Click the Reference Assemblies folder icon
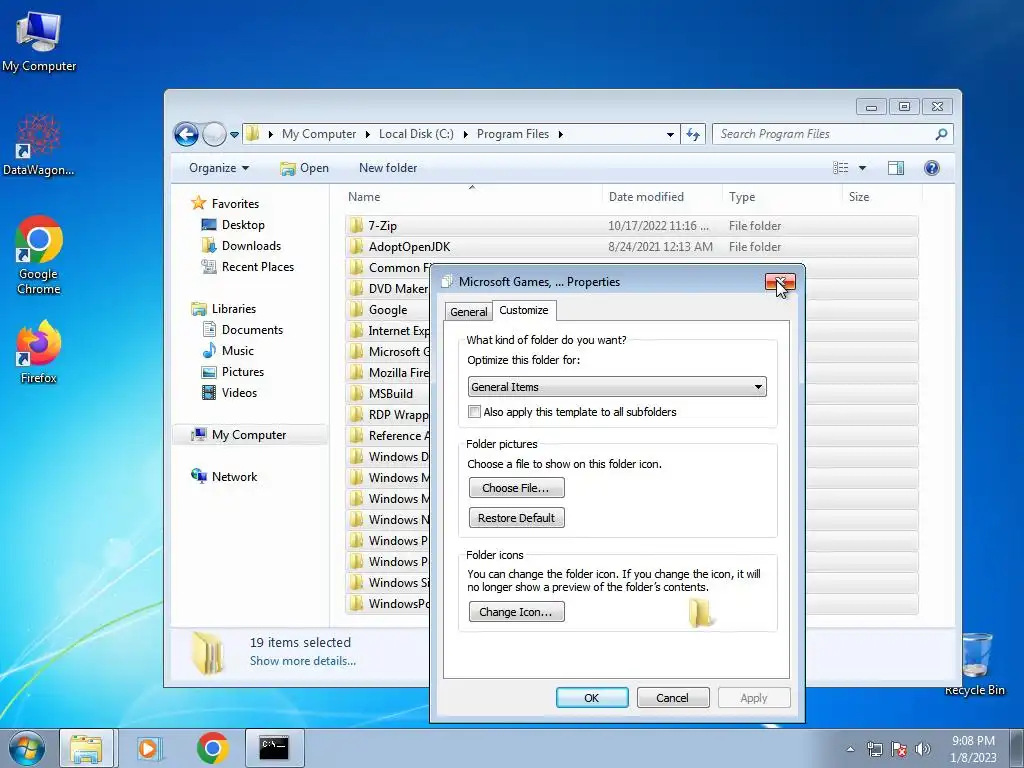This screenshot has height=768, width=1024. [356, 435]
